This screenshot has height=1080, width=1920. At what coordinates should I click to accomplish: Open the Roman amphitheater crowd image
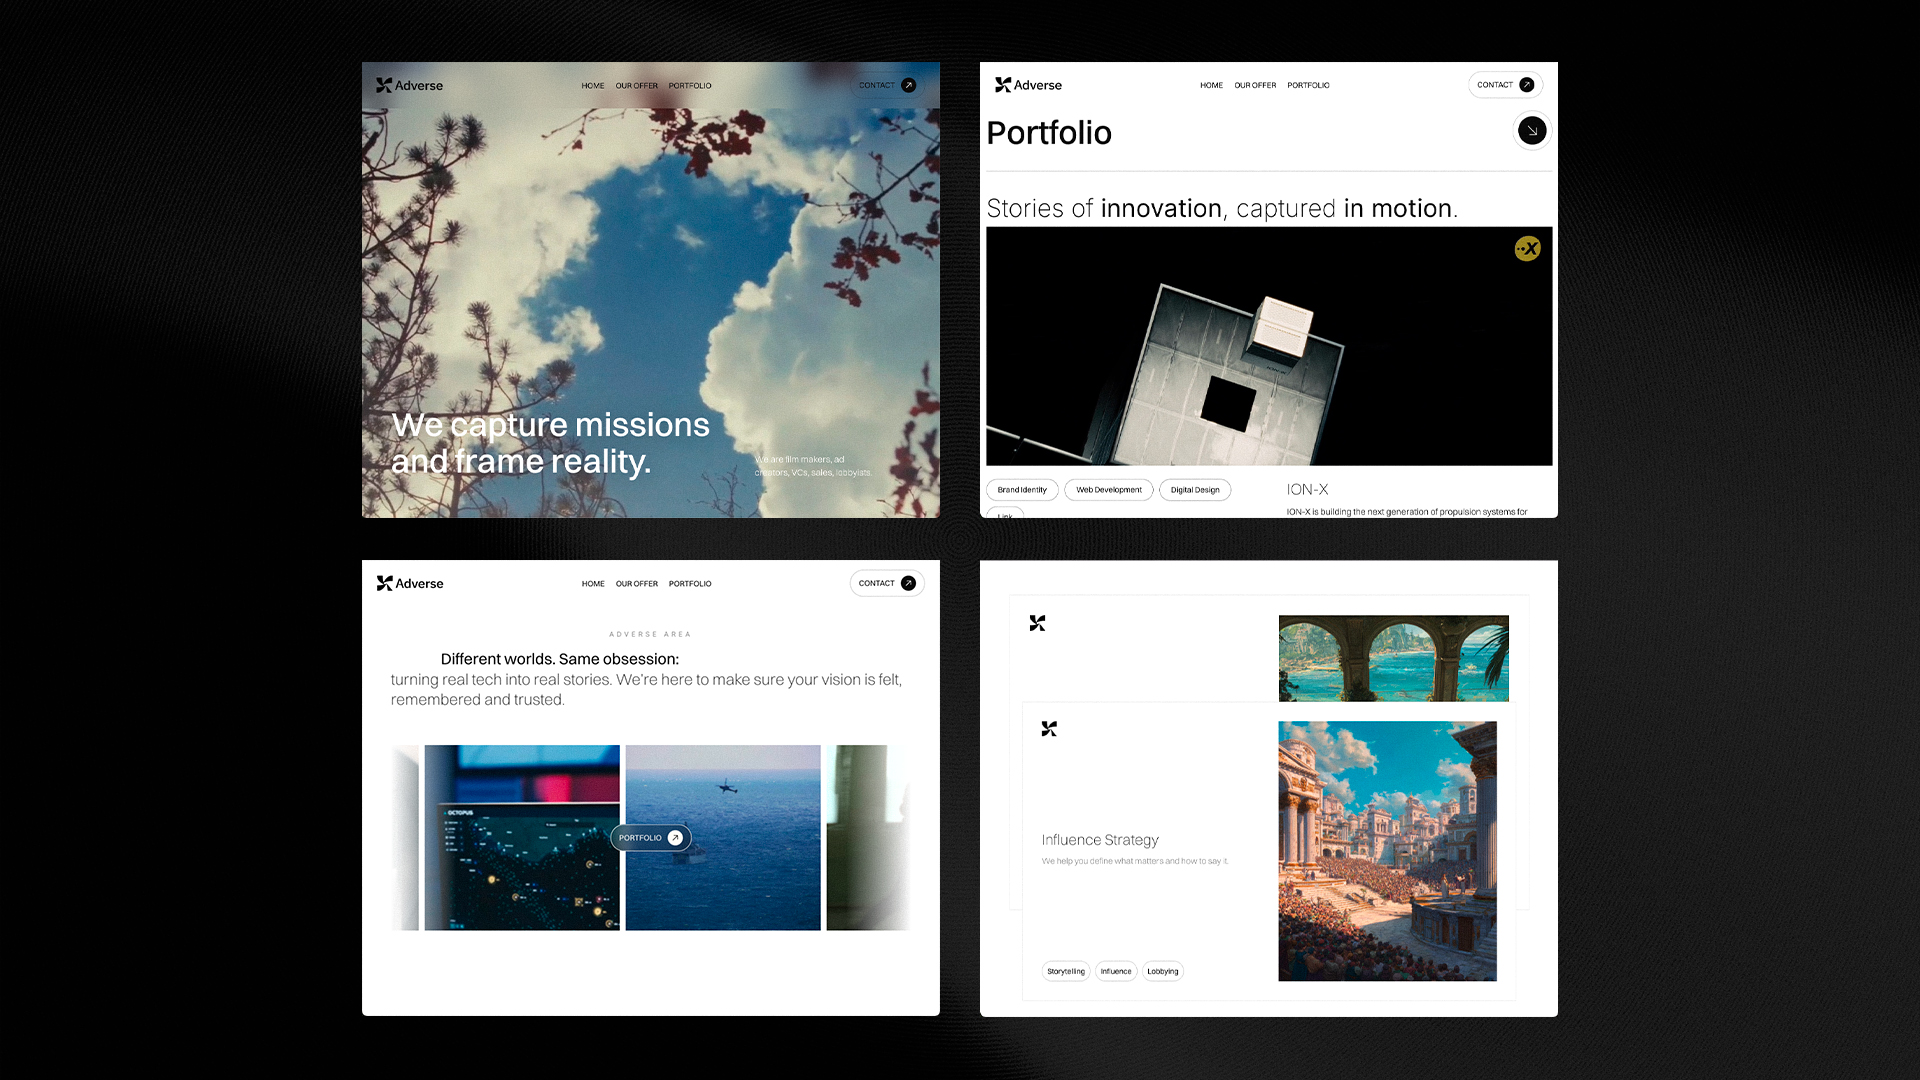pos(1387,851)
